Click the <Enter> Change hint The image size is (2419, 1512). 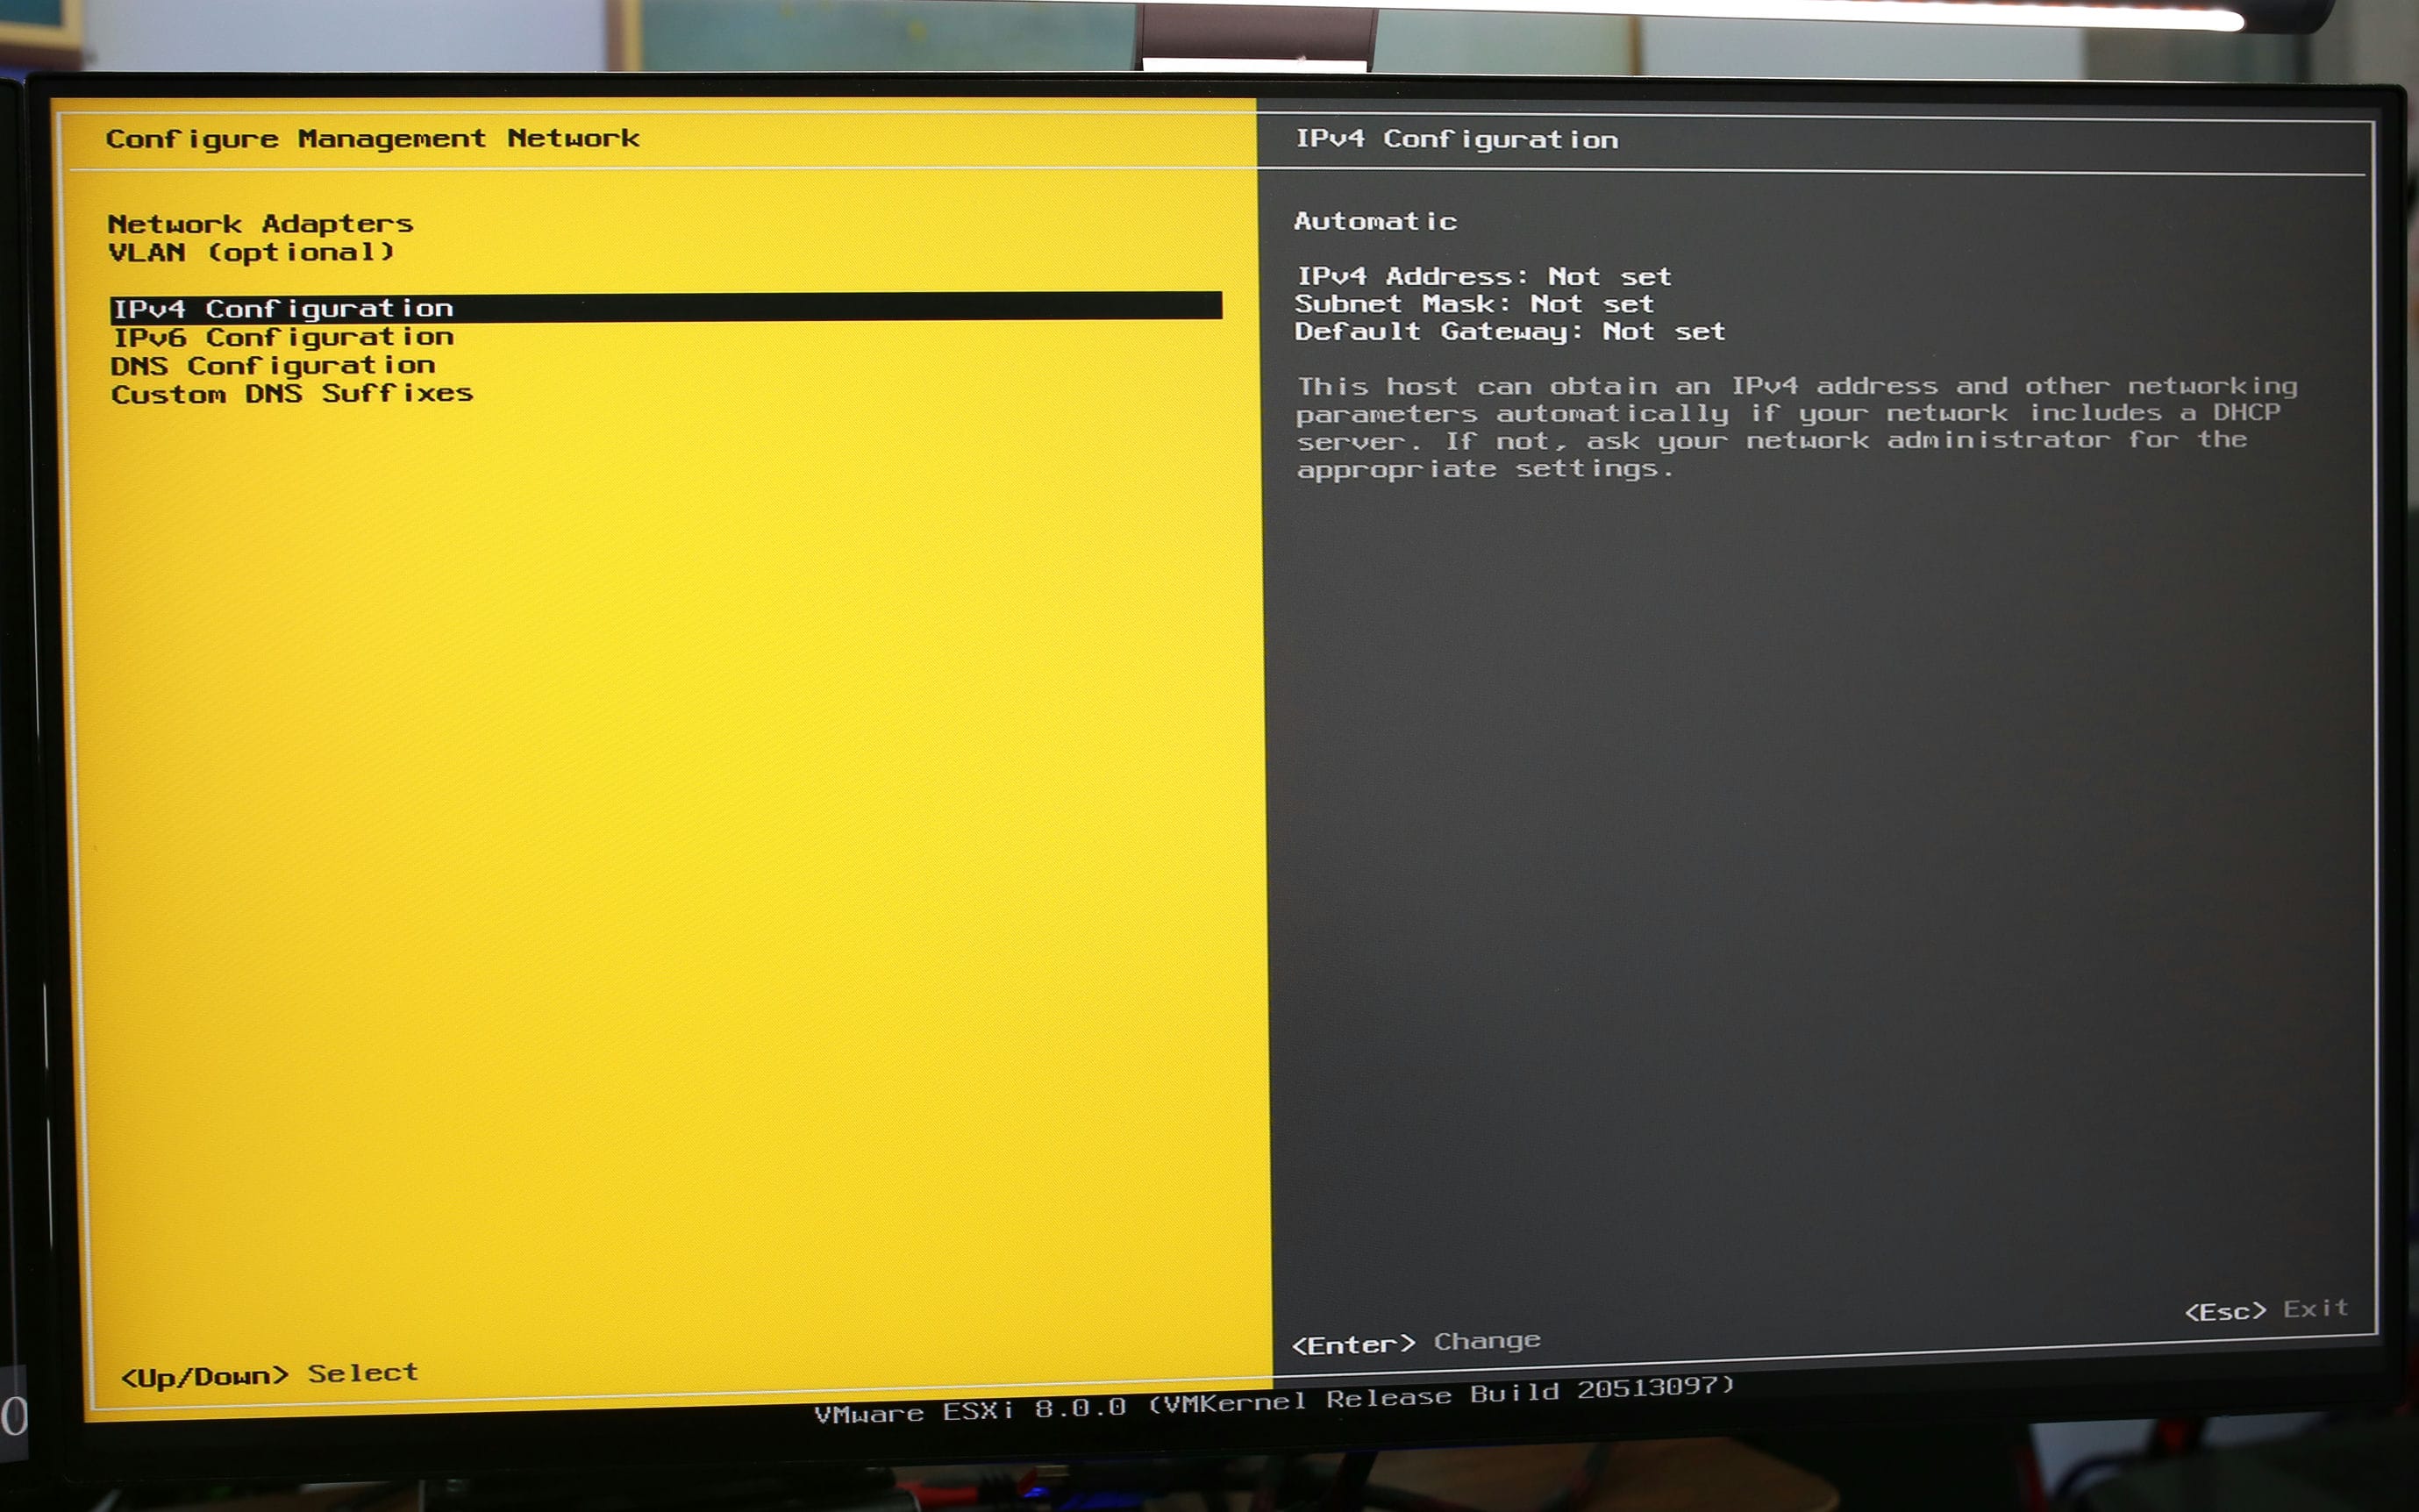click(1416, 1342)
